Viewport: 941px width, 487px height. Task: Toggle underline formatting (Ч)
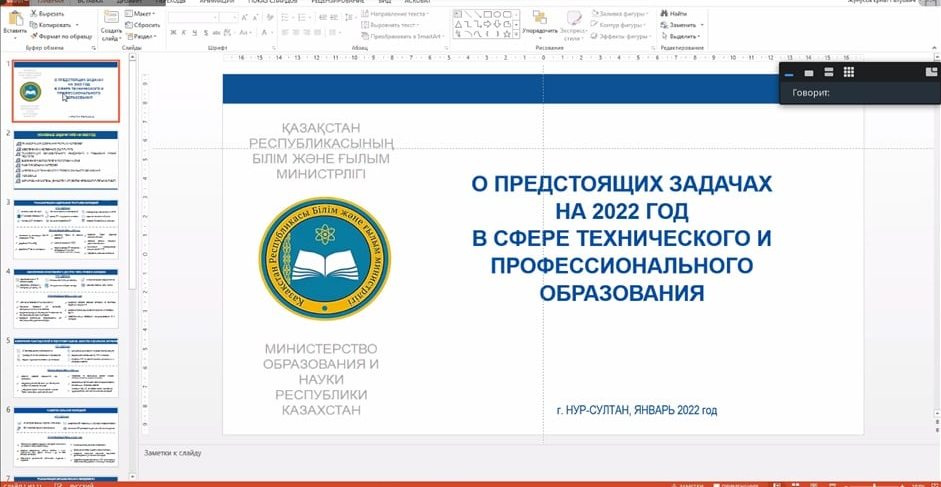tap(194, 32)
